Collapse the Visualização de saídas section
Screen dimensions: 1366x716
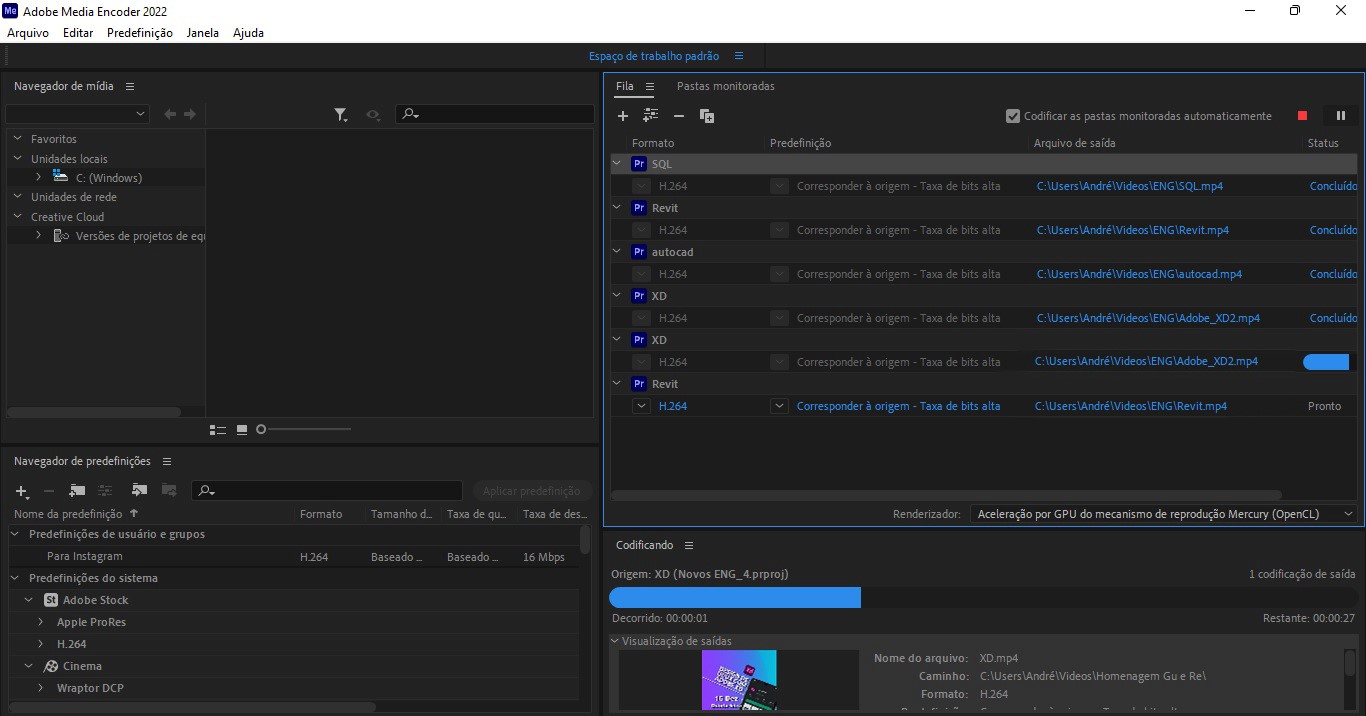(615, 641)
